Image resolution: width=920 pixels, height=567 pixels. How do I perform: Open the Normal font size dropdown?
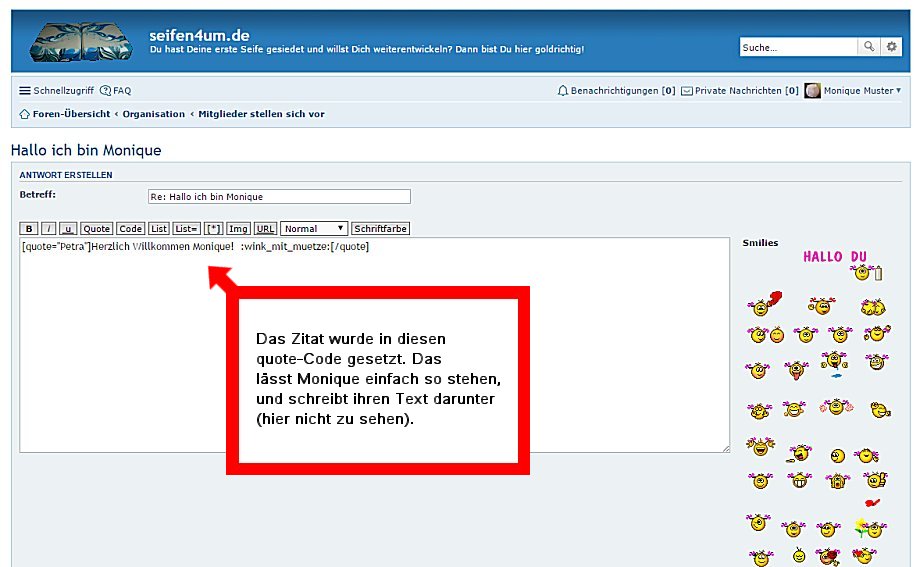click(x=314, y=228)
